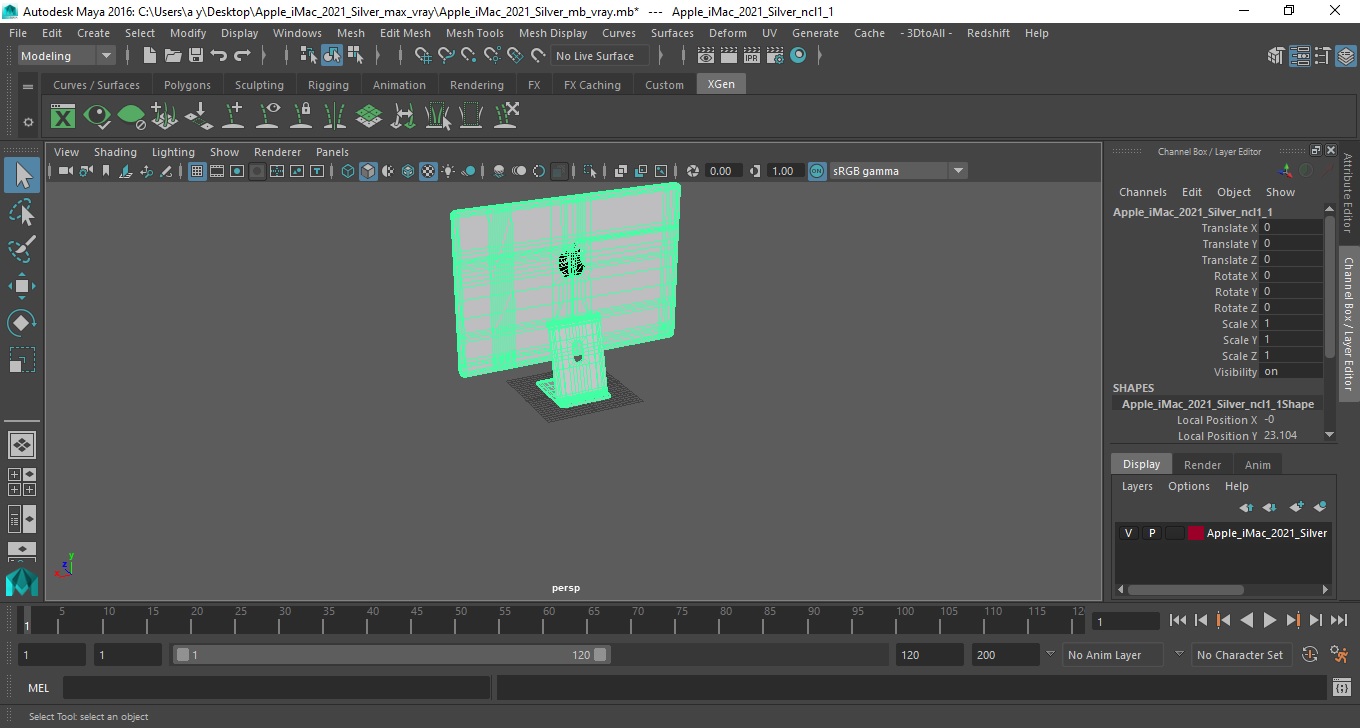The height and width of the screenshot is (728, 1360).
Task: Select by component type mode icon
Action: [355, 56]
